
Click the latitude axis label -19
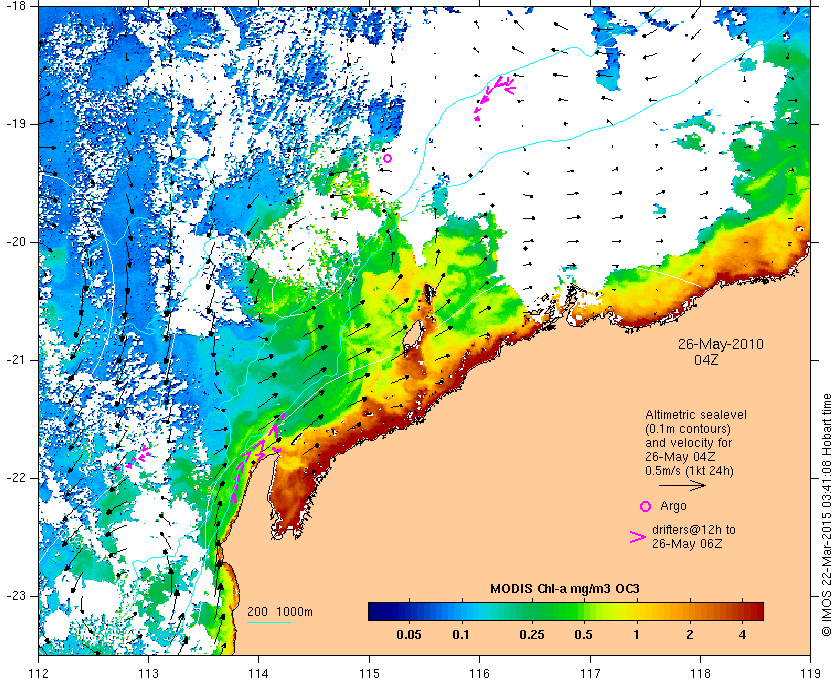pos(14,124)
